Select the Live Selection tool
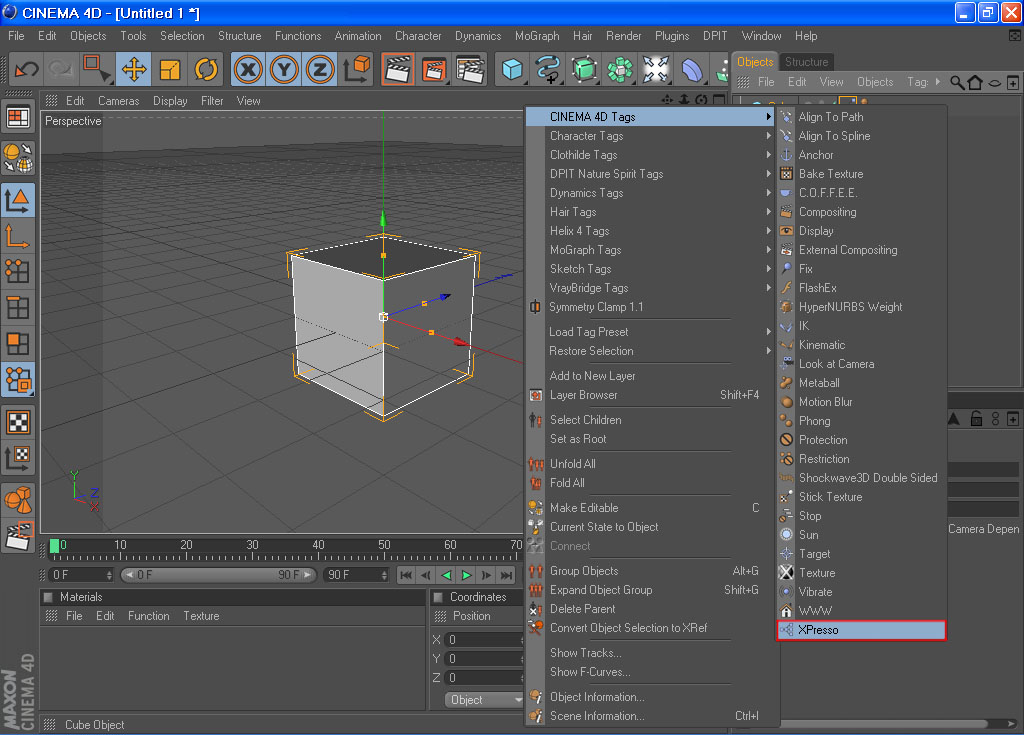This screenshot has height=735, width=1024. (97, 69)
